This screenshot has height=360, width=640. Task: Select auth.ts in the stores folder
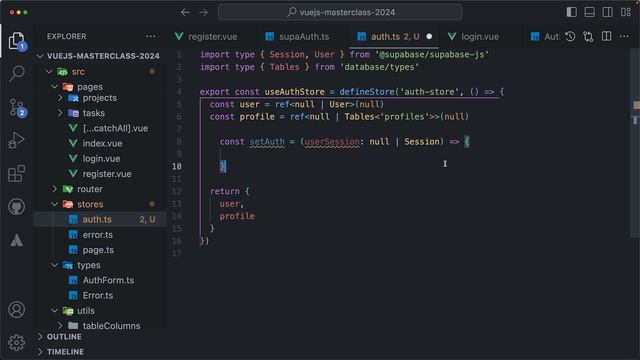pyautogui.click(x=100, y=219)
